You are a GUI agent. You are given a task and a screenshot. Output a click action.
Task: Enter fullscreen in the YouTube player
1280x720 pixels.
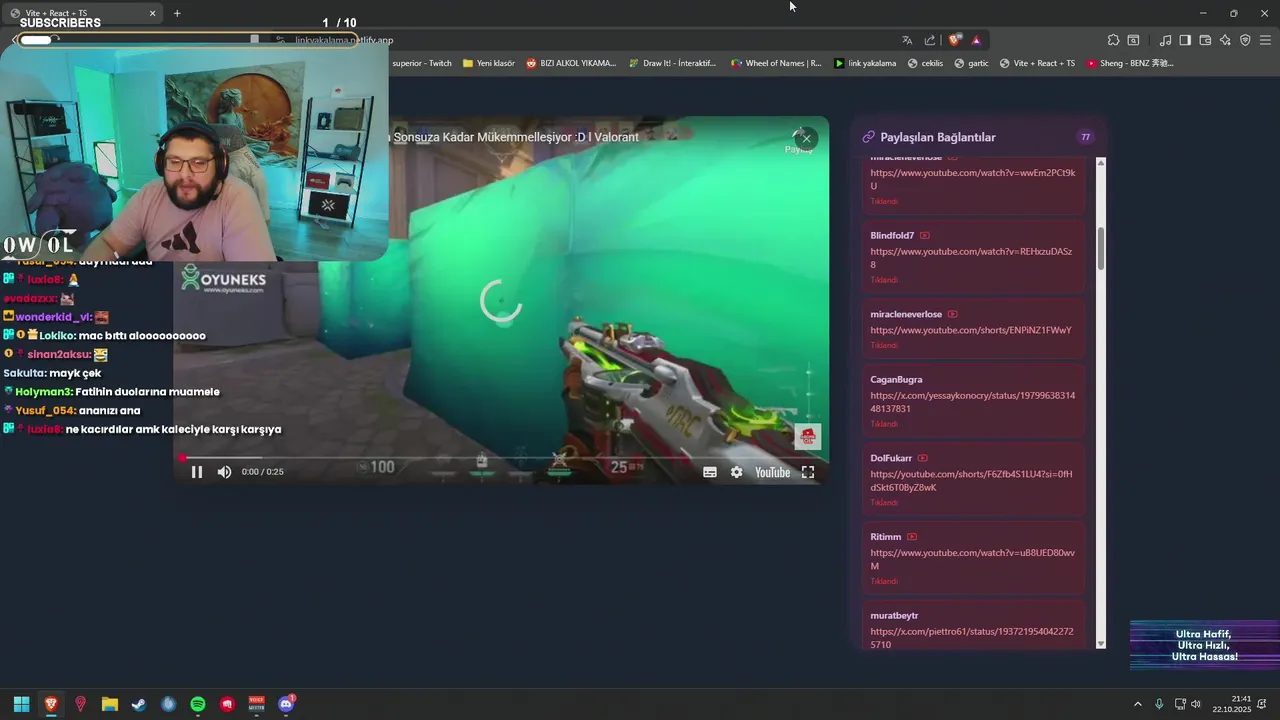pos(808,472)
